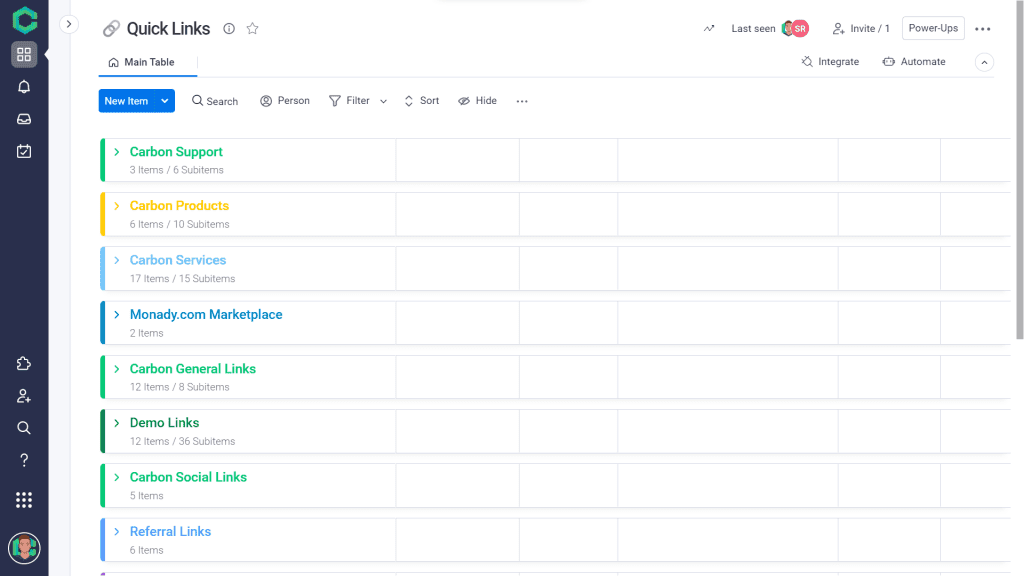This screenshot has width=1024, height=576.
Task: Click Hide columns eye icon
Action: click(477, 101)
